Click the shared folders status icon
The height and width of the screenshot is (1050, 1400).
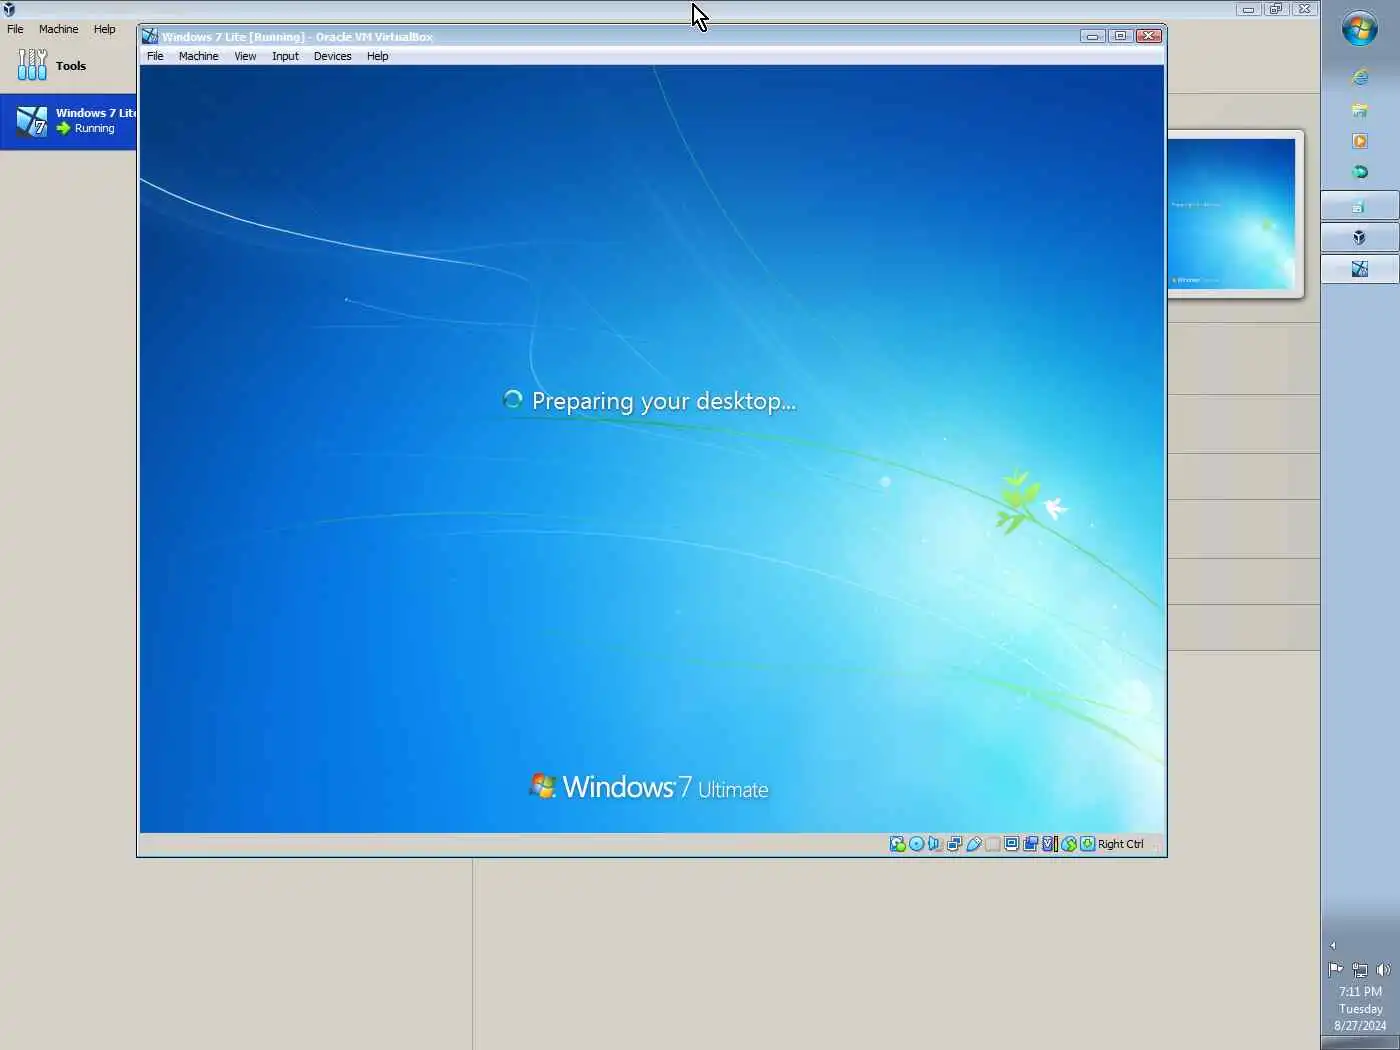tap(992, 844)
